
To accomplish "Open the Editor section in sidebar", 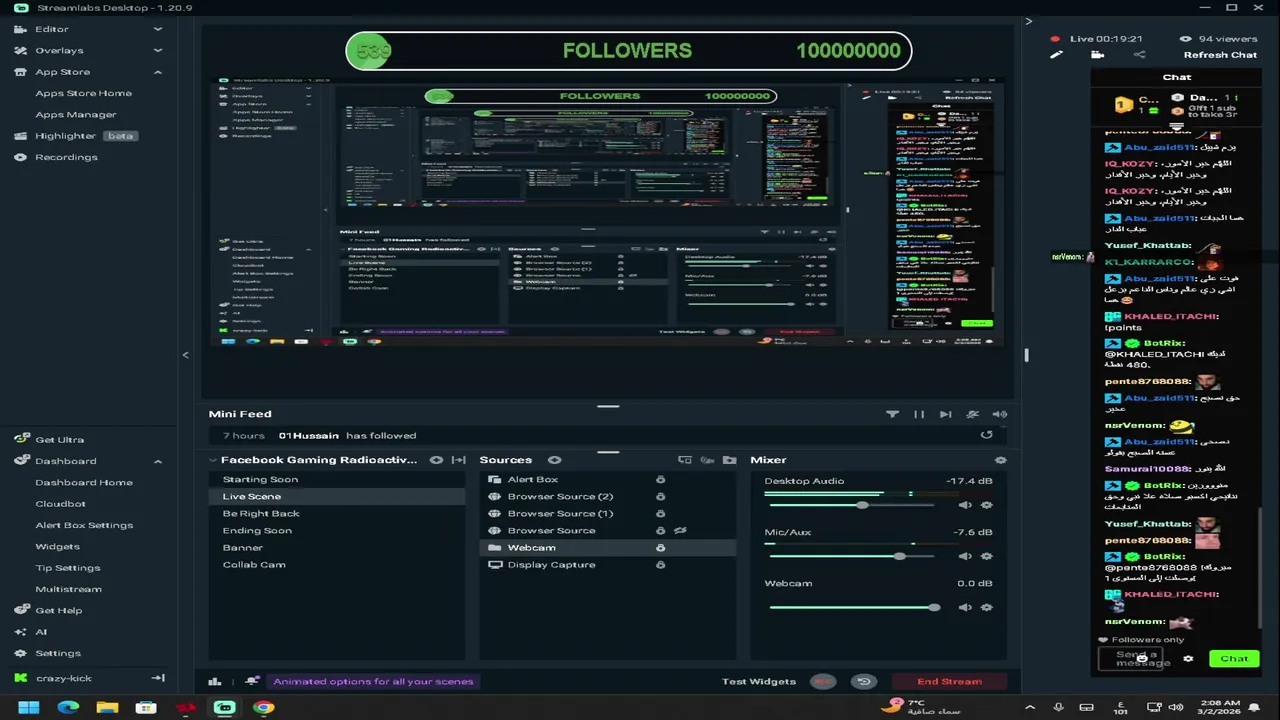I will [52, 29].
